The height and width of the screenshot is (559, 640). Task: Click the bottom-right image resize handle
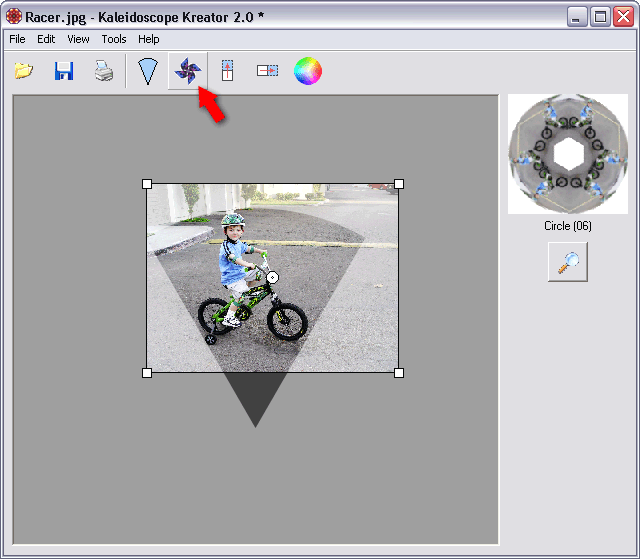[x=399, y=373]
